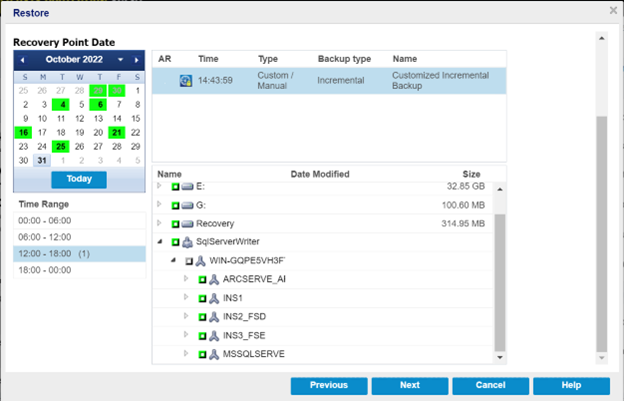The width and height of the screenshot is (624, 401).
Task: Toggle the MSSQLSERVE checkbox
Action: [x=202, y=354]
